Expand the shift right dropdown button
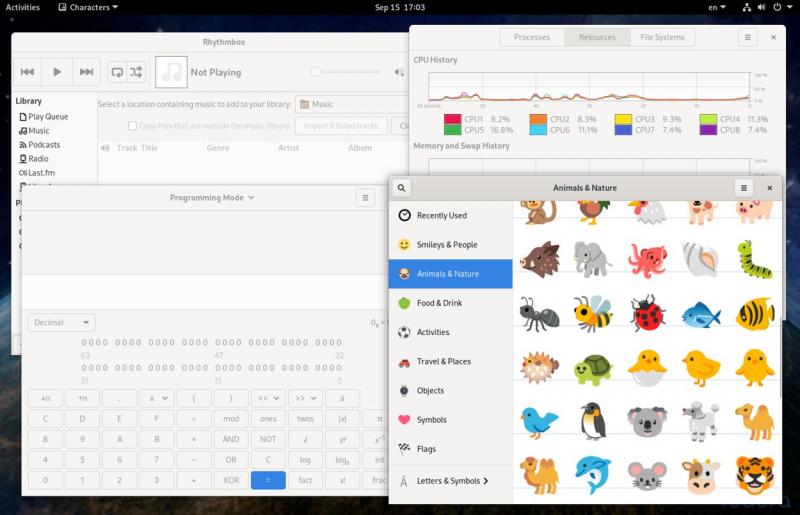 (306, 398)
